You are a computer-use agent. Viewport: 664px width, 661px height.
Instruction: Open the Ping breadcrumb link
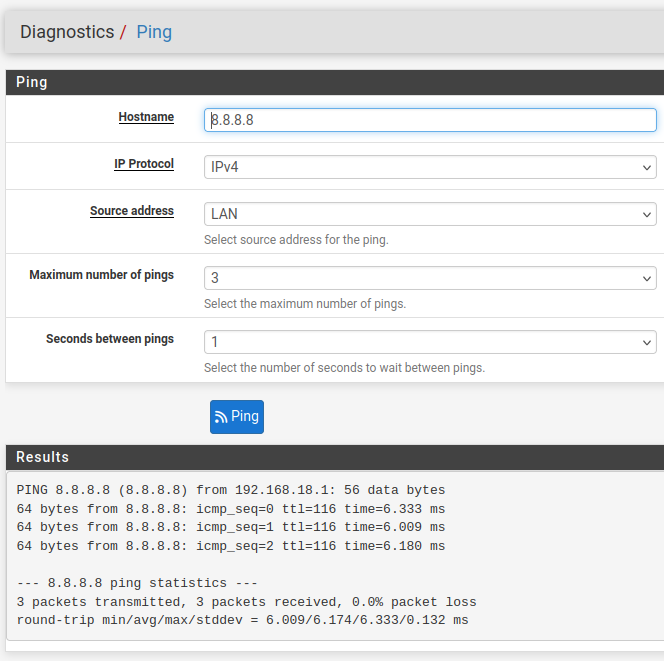tap(154, 32)
